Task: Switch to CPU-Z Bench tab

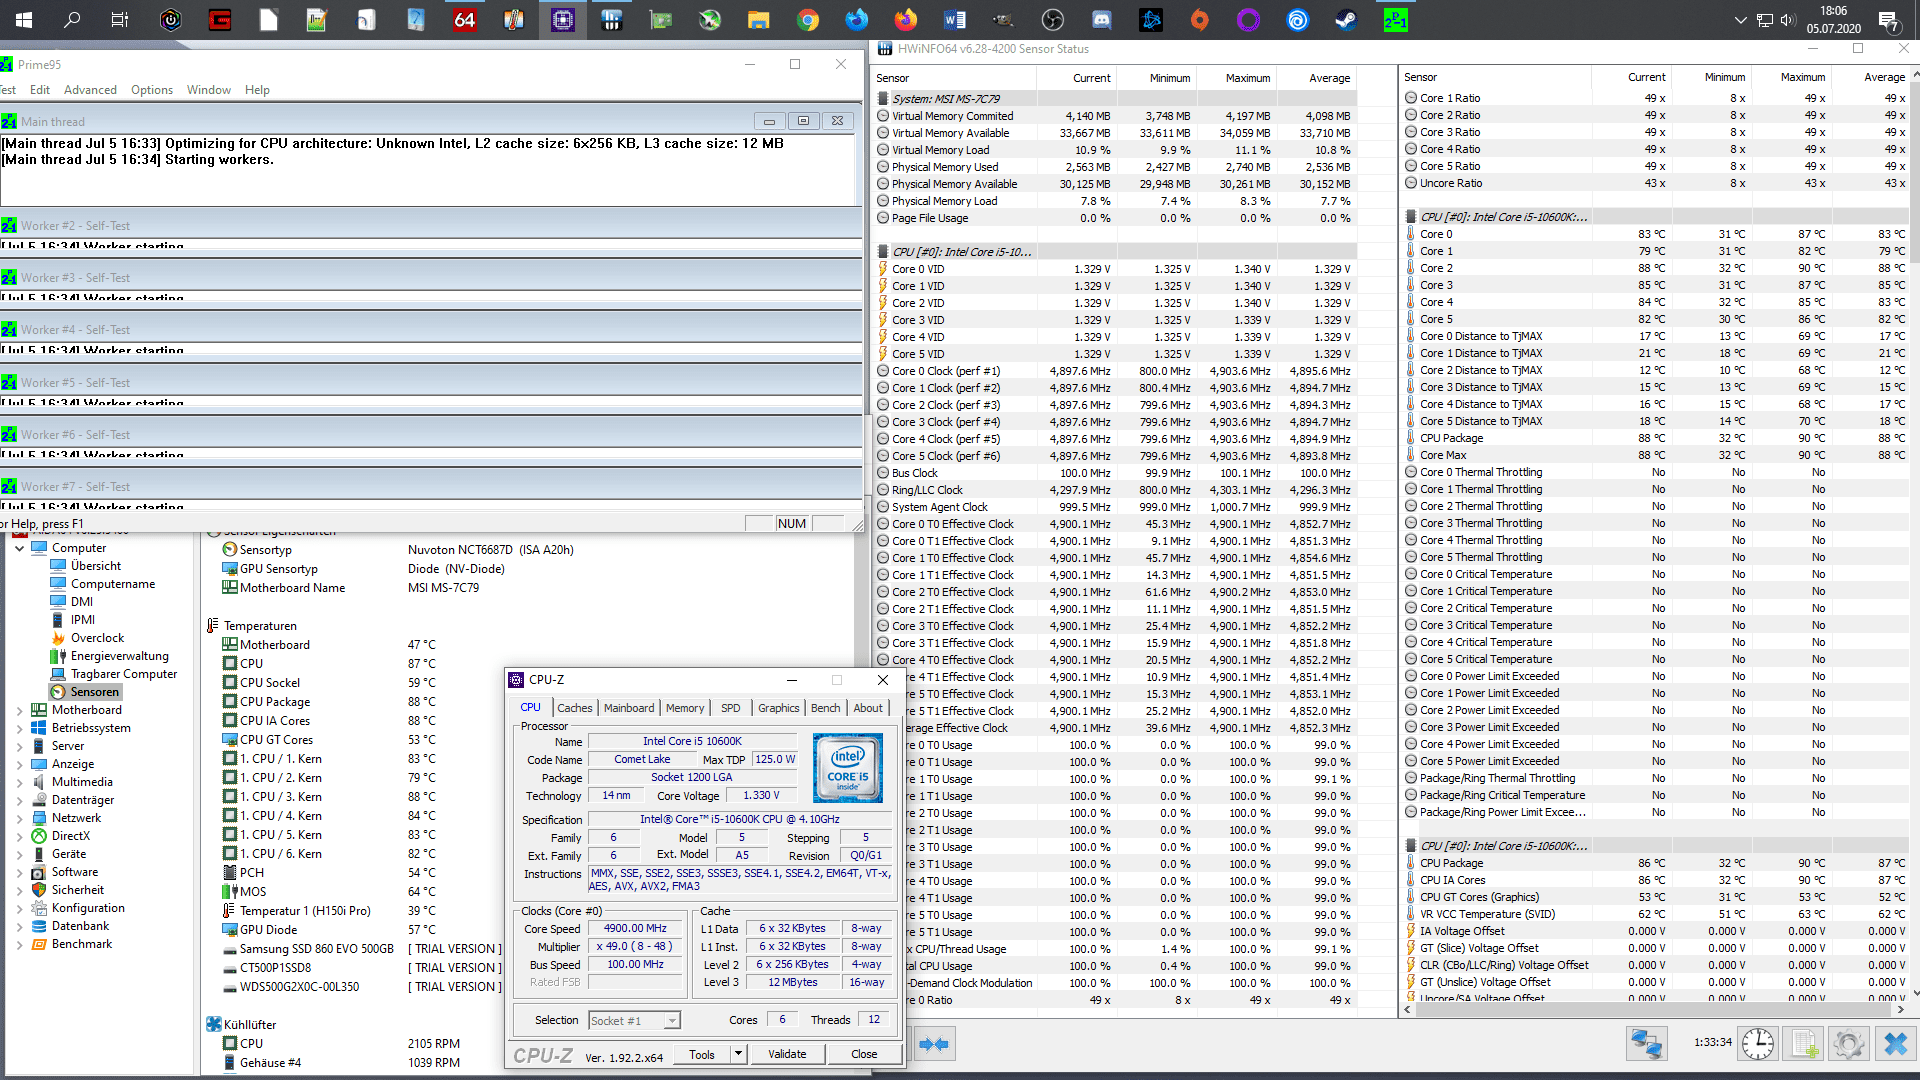Action: coord(825,708)
